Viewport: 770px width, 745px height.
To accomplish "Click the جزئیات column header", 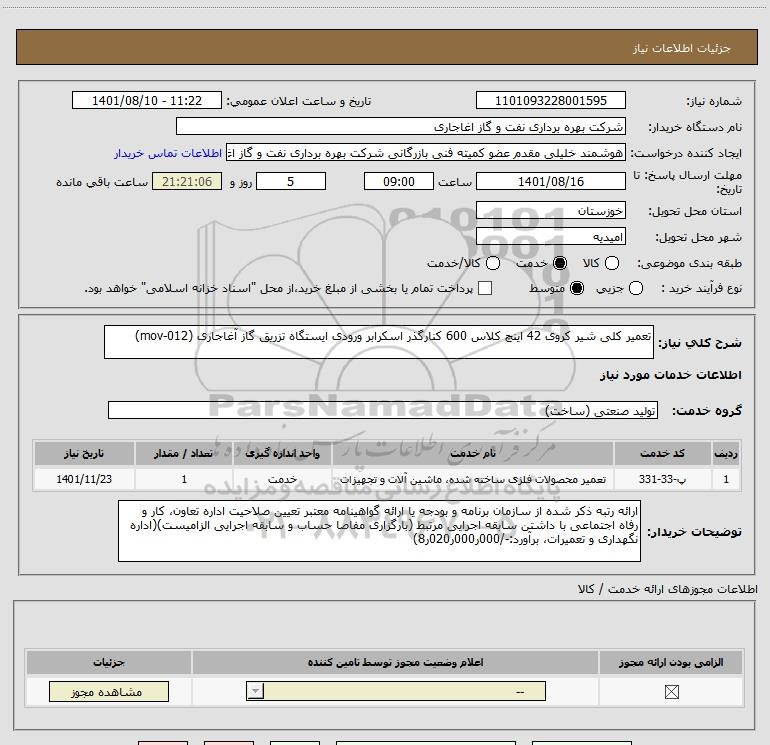I will pos(109,662).
